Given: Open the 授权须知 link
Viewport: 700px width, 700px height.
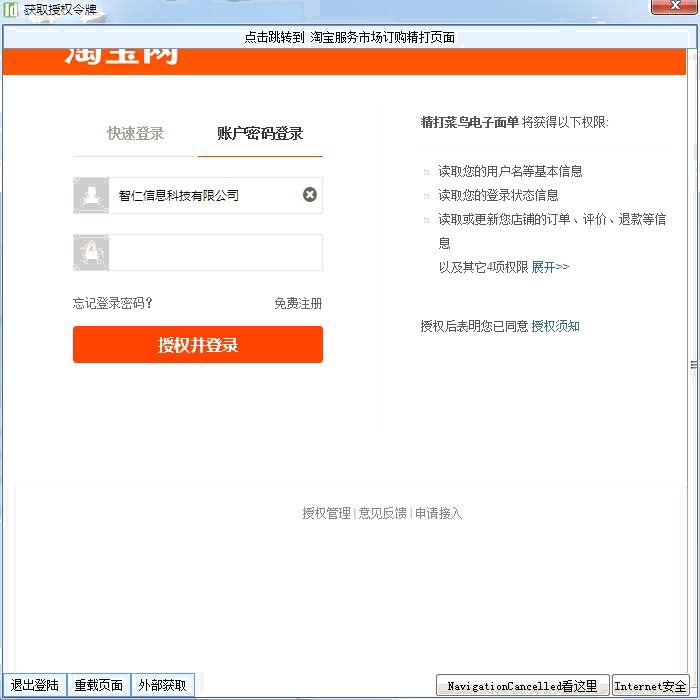Looking at the screenshot, I should pos(555,326).
